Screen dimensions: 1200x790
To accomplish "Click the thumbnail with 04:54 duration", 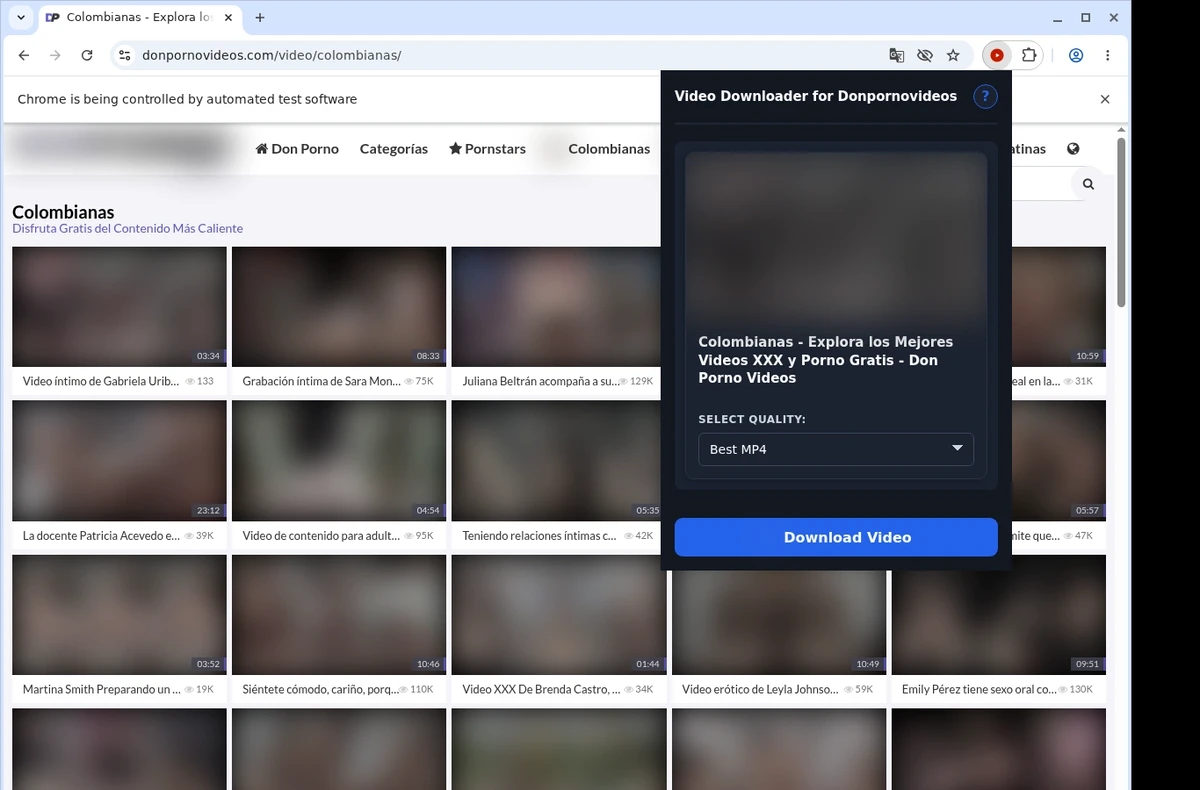I will [x=339, y=461].
